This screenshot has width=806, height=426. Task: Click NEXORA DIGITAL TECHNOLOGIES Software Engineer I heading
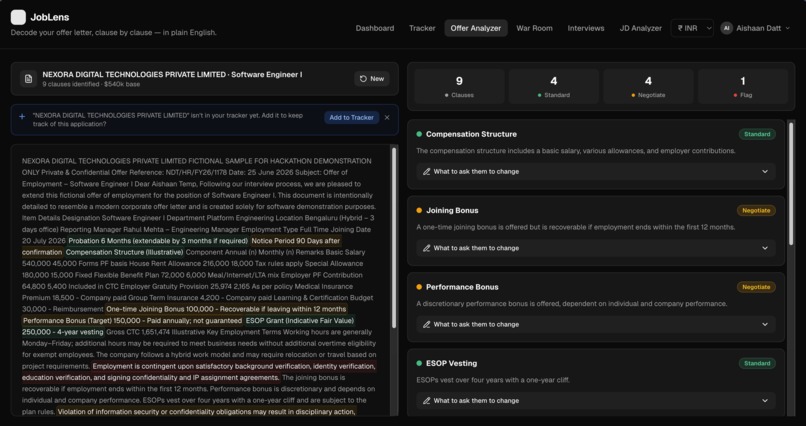172,75
